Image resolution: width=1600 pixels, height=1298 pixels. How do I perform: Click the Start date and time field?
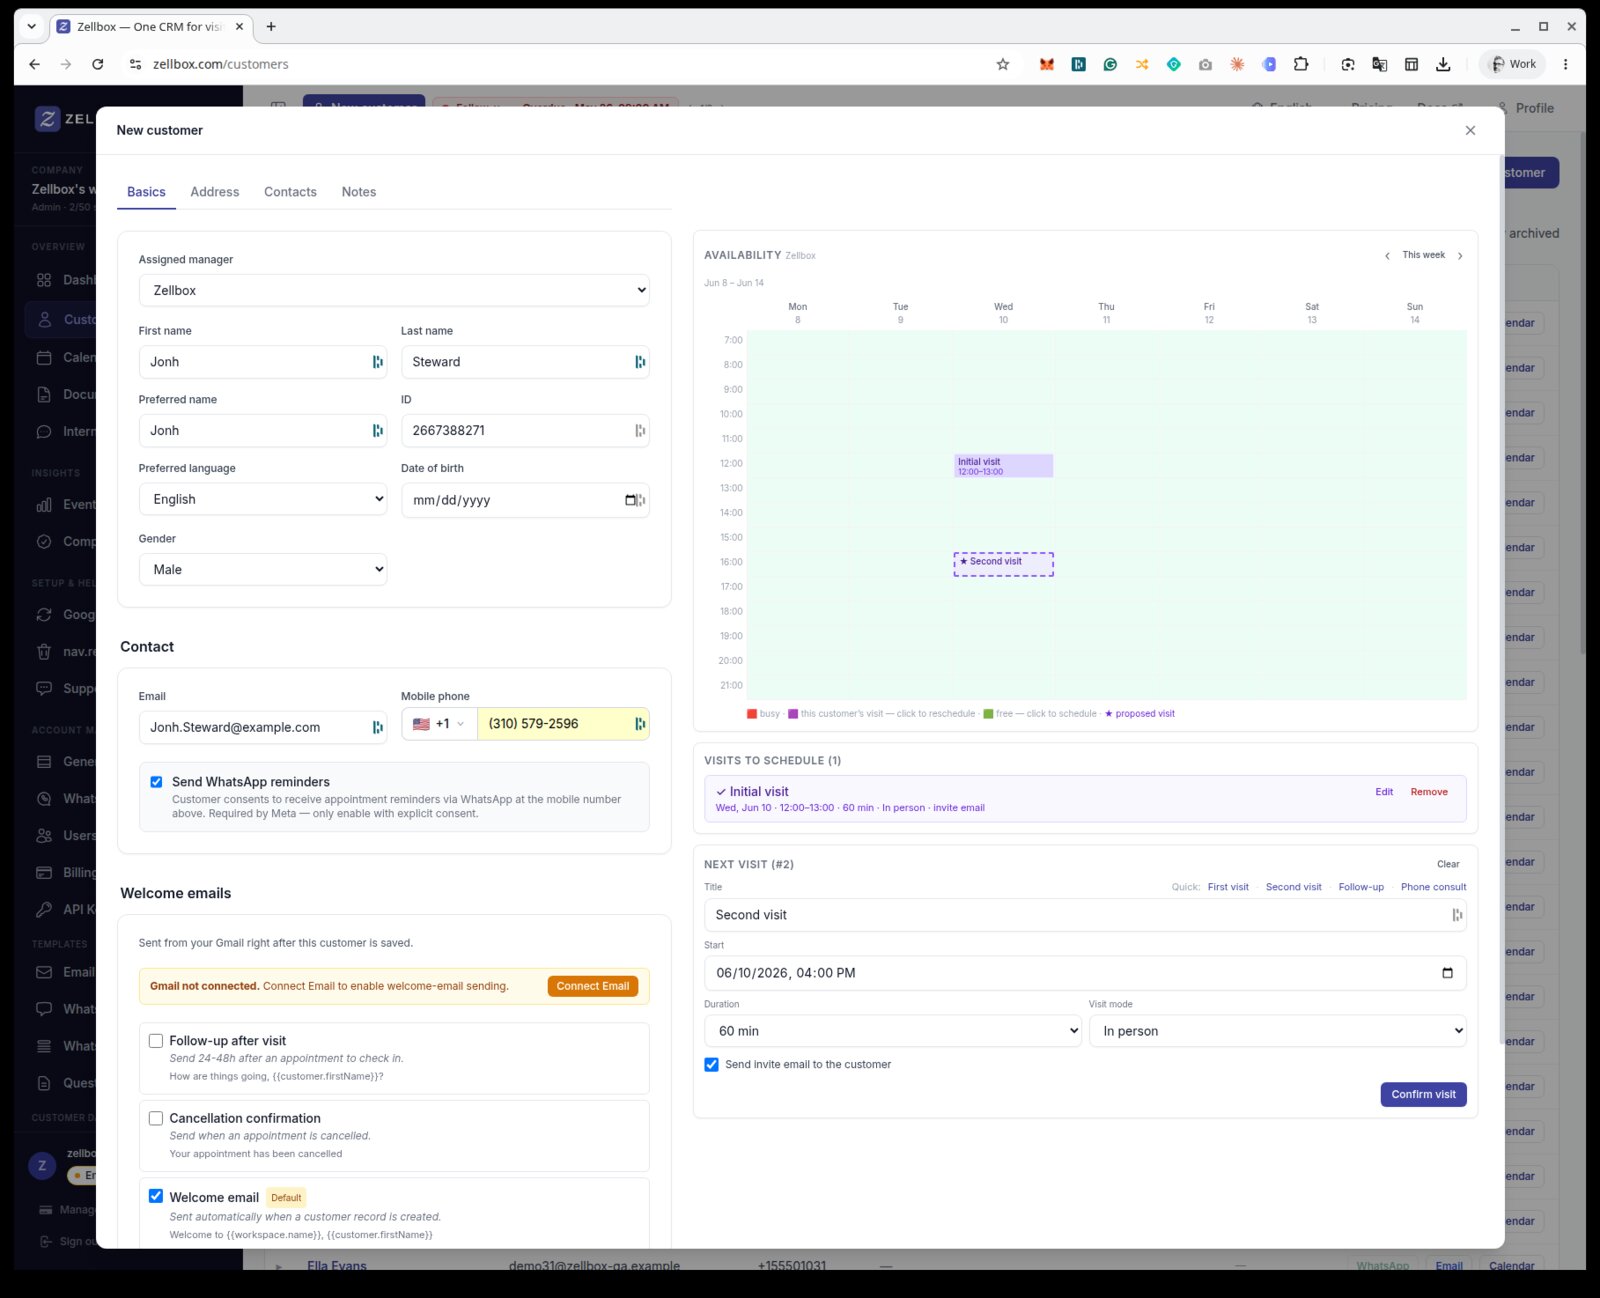coord(1085,973)
